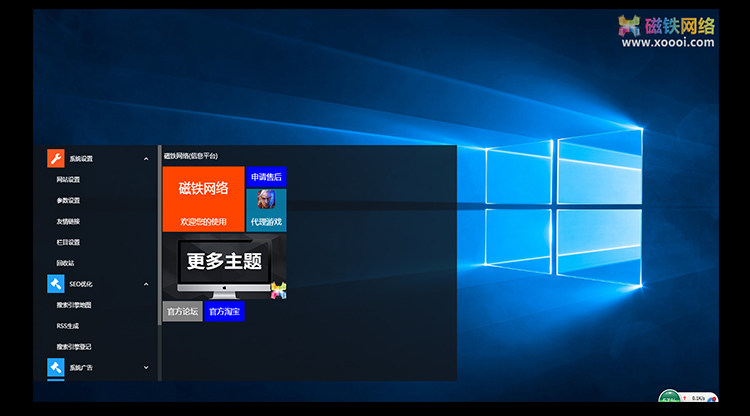Collapse the SEO优化 section using its chevron

pos(146,284)
